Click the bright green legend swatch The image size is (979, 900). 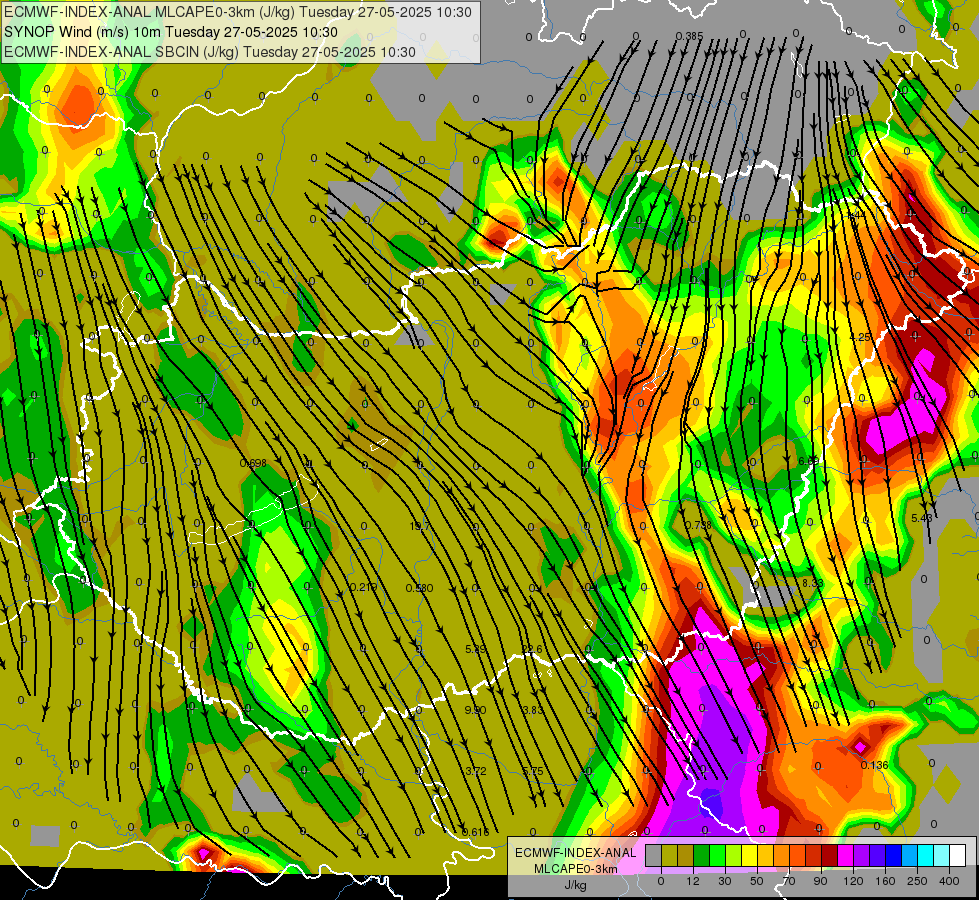click(718, 855)
